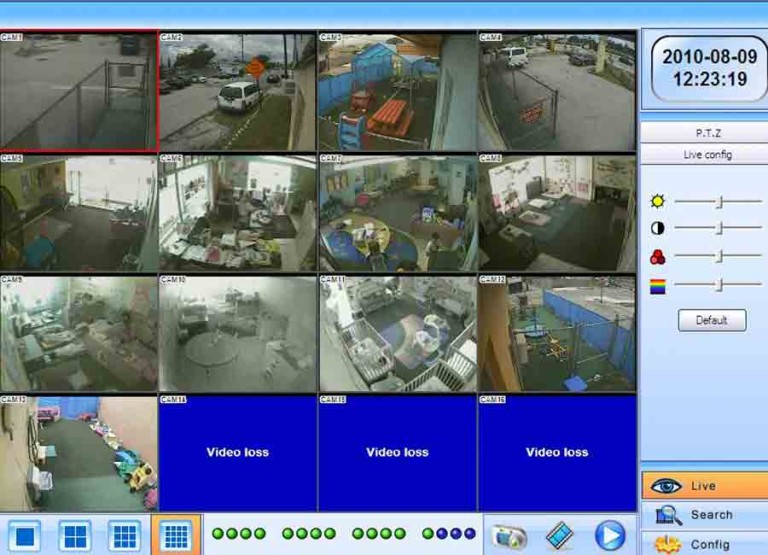Open the Config section

pyautogui.click(x=704, y=544)
